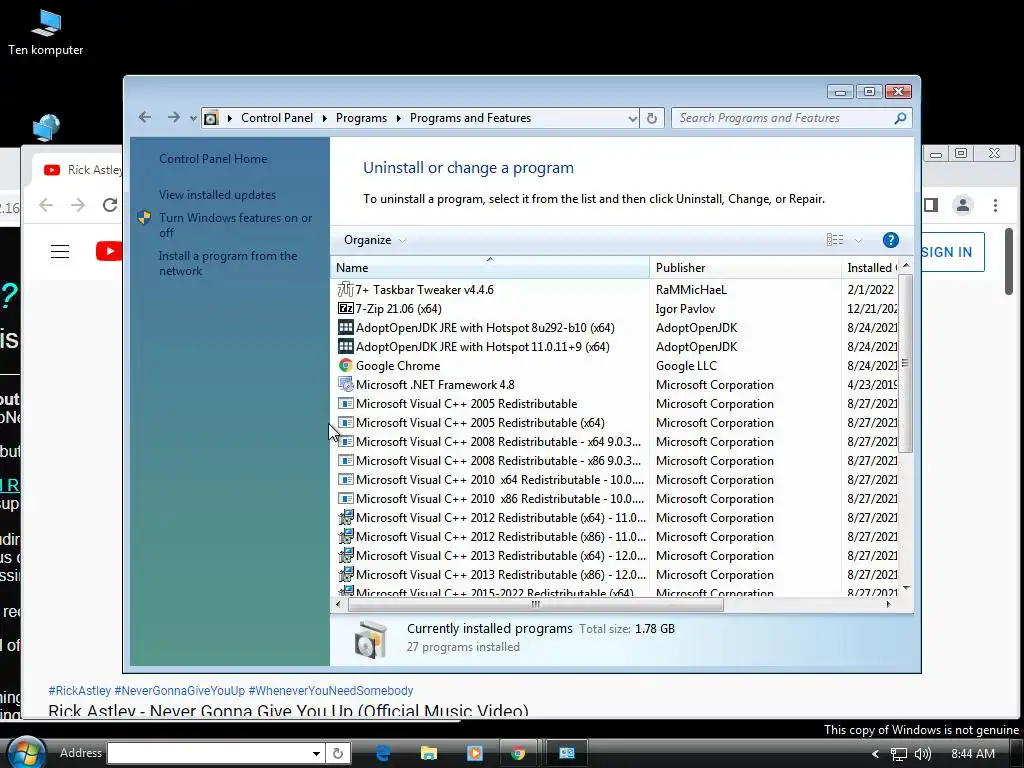This screenshot has width=1024, height=768.
Task: Sort by the Name column header
Action: point(490,268)
